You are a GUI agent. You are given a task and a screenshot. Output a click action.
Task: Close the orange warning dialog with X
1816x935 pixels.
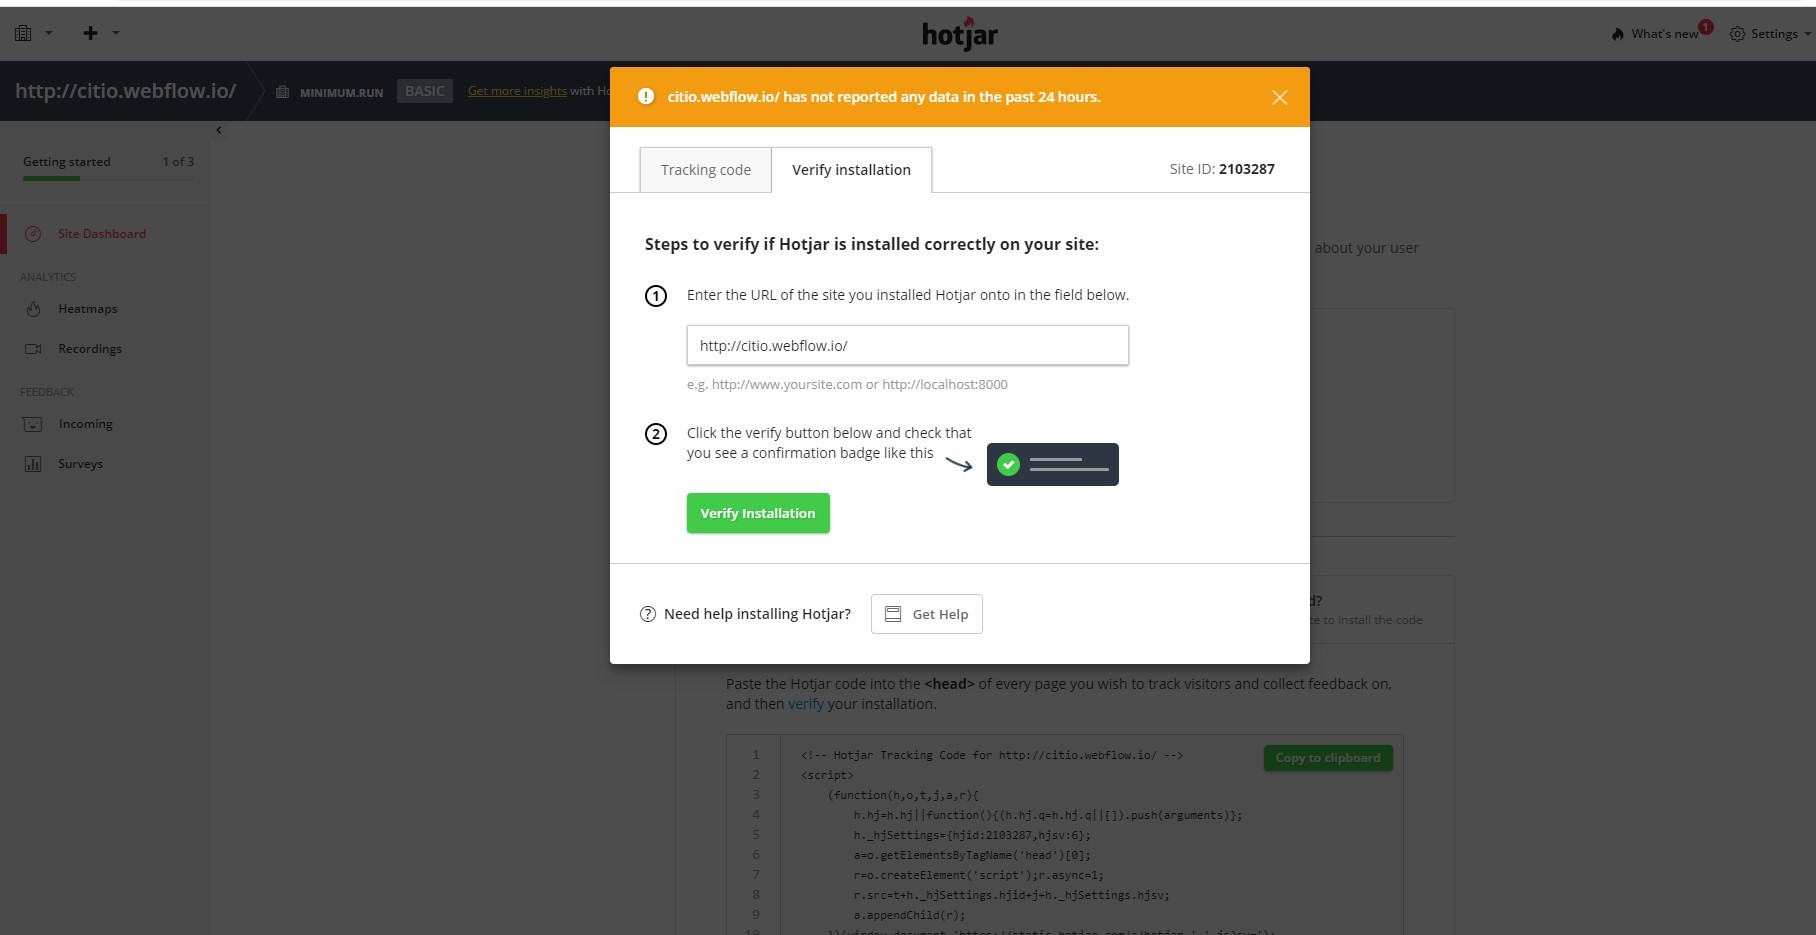[1280, 97]
